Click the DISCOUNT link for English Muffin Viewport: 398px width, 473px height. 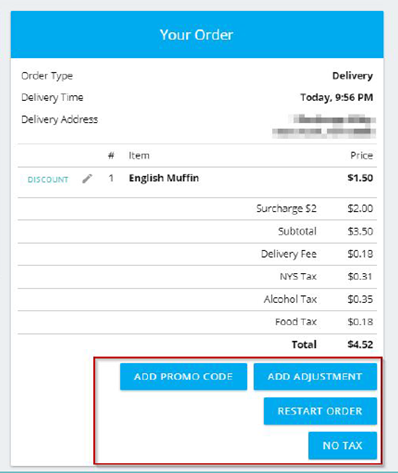pos(48,180)
